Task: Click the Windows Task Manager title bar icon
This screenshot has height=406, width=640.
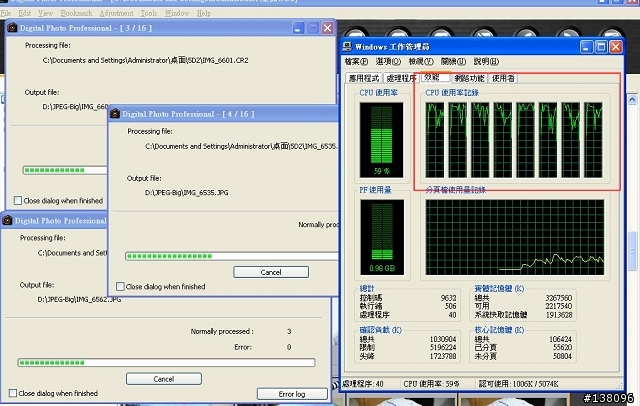Action: (347, 46)
